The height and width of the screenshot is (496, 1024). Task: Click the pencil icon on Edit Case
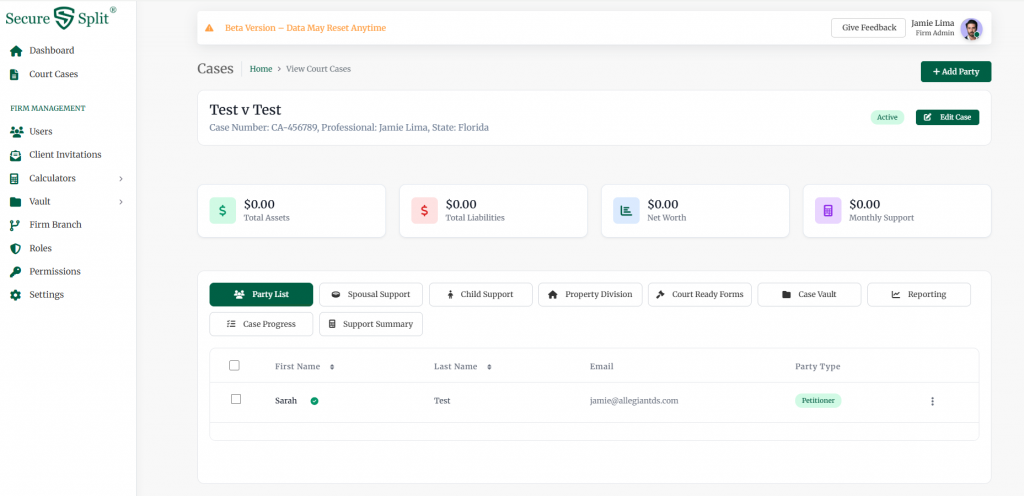(928, 117)
